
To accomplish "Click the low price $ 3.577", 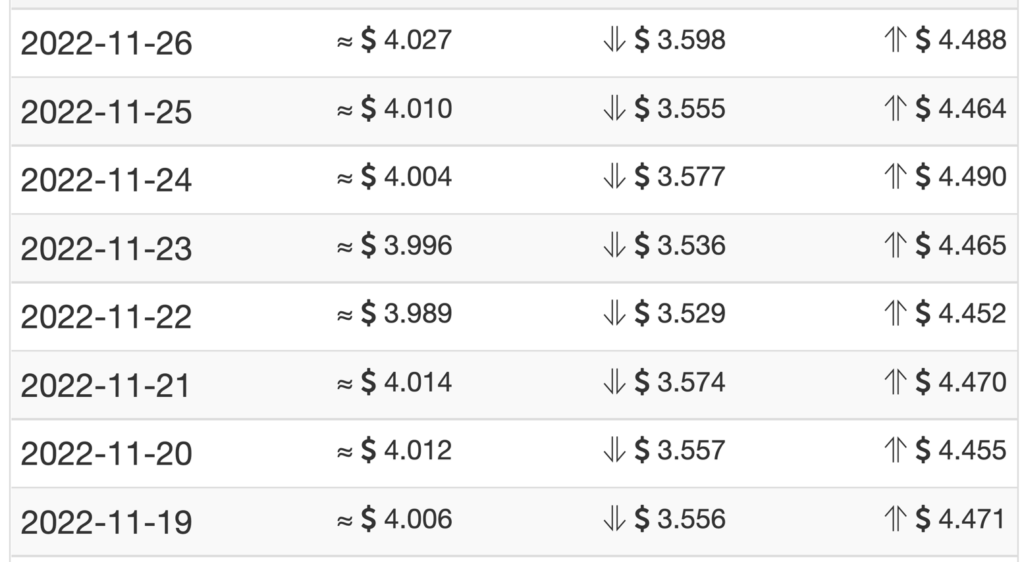I will click(680, 177).
